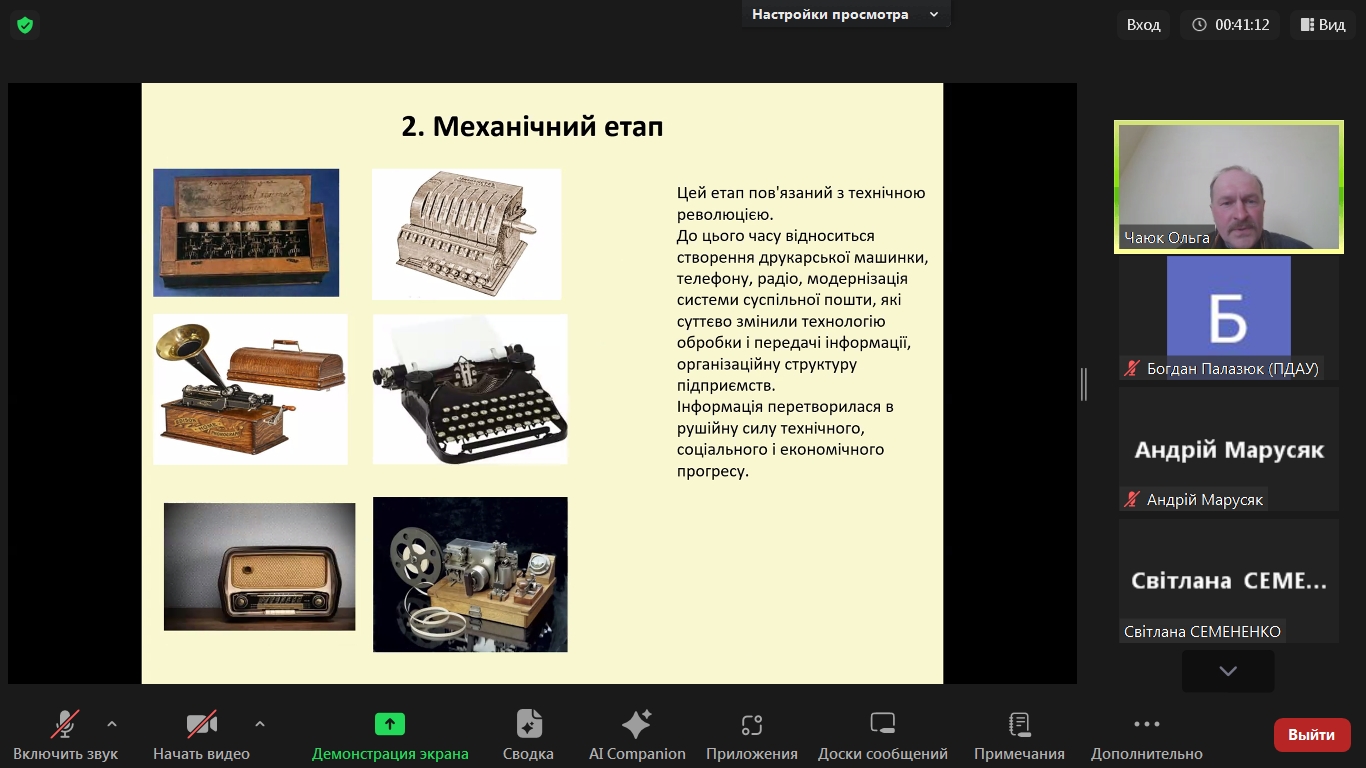Open Настройки просмотра dropdown
Image resolution: width=1366 pixels, height=768 pixels.
845,14
